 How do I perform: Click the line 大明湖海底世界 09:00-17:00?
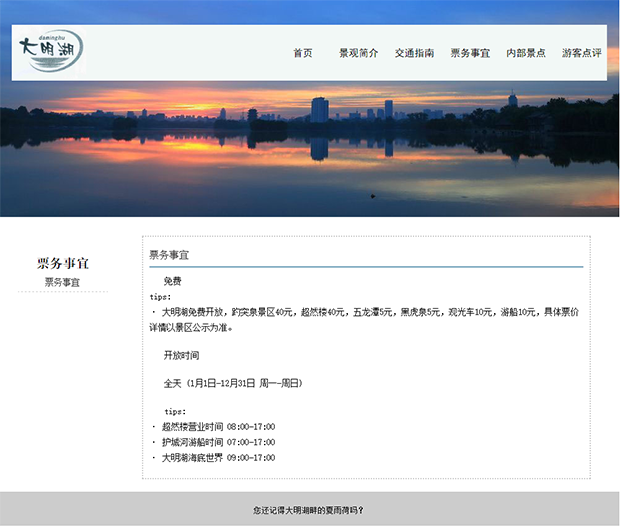(x=214, y=458)
